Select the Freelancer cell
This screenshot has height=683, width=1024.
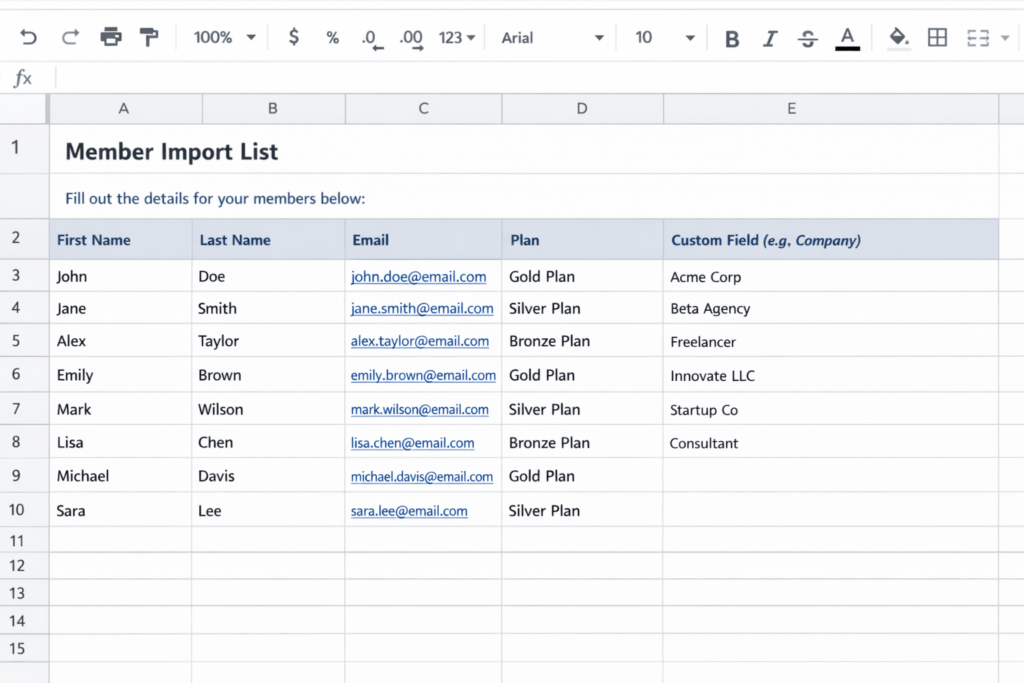pyautogui.click(x=831, y=341)
